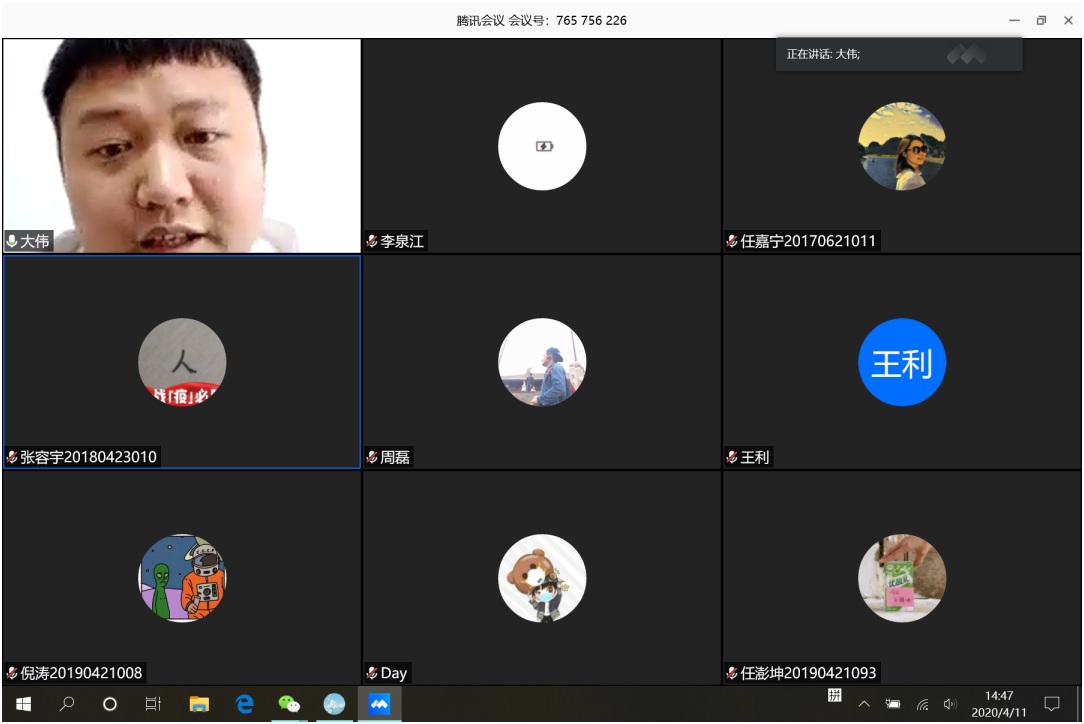Click the Wi-Fi network tray icon

[922, 704]
